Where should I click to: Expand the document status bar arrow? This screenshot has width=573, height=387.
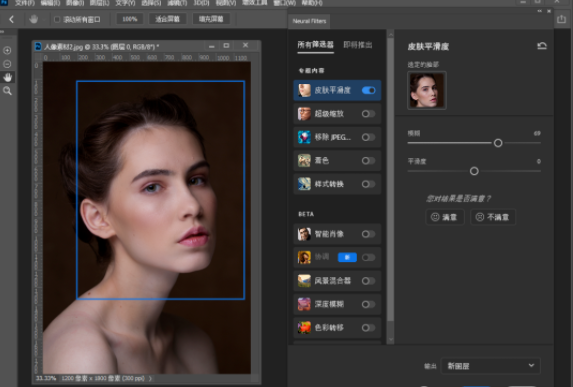[150, 378]
